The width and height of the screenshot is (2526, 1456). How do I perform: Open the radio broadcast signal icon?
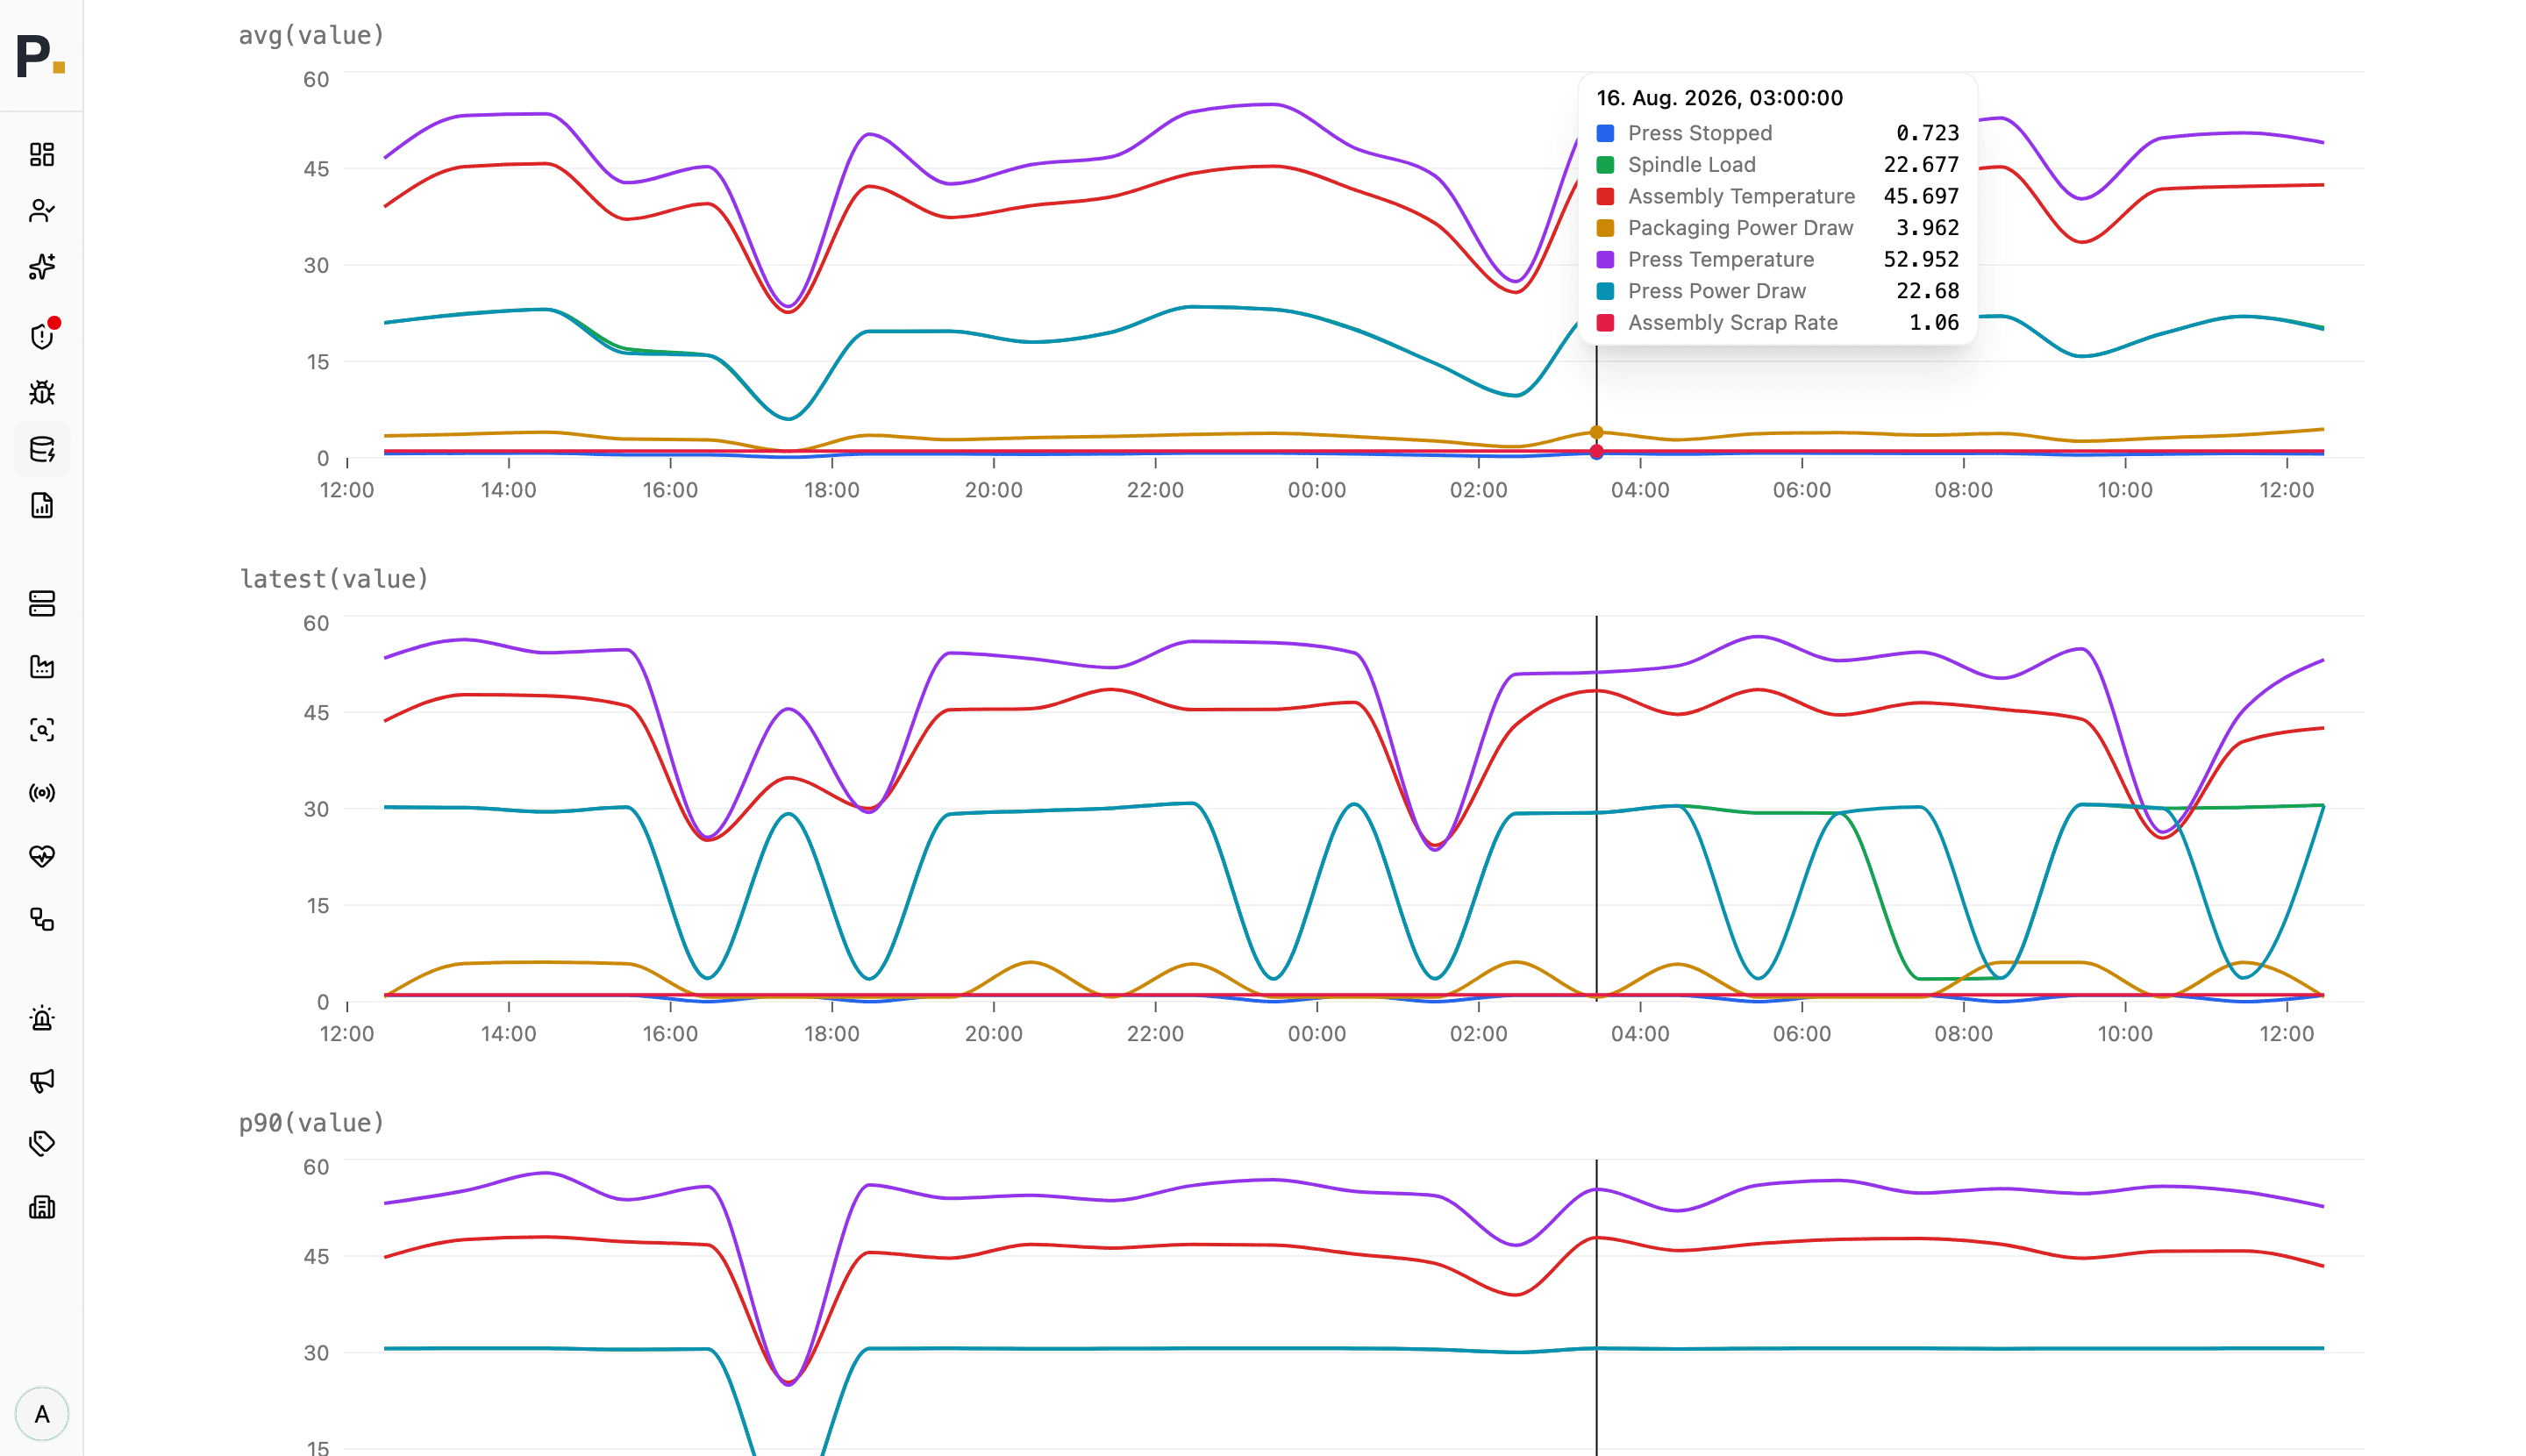pyautogui.click(x=42, y=793)
